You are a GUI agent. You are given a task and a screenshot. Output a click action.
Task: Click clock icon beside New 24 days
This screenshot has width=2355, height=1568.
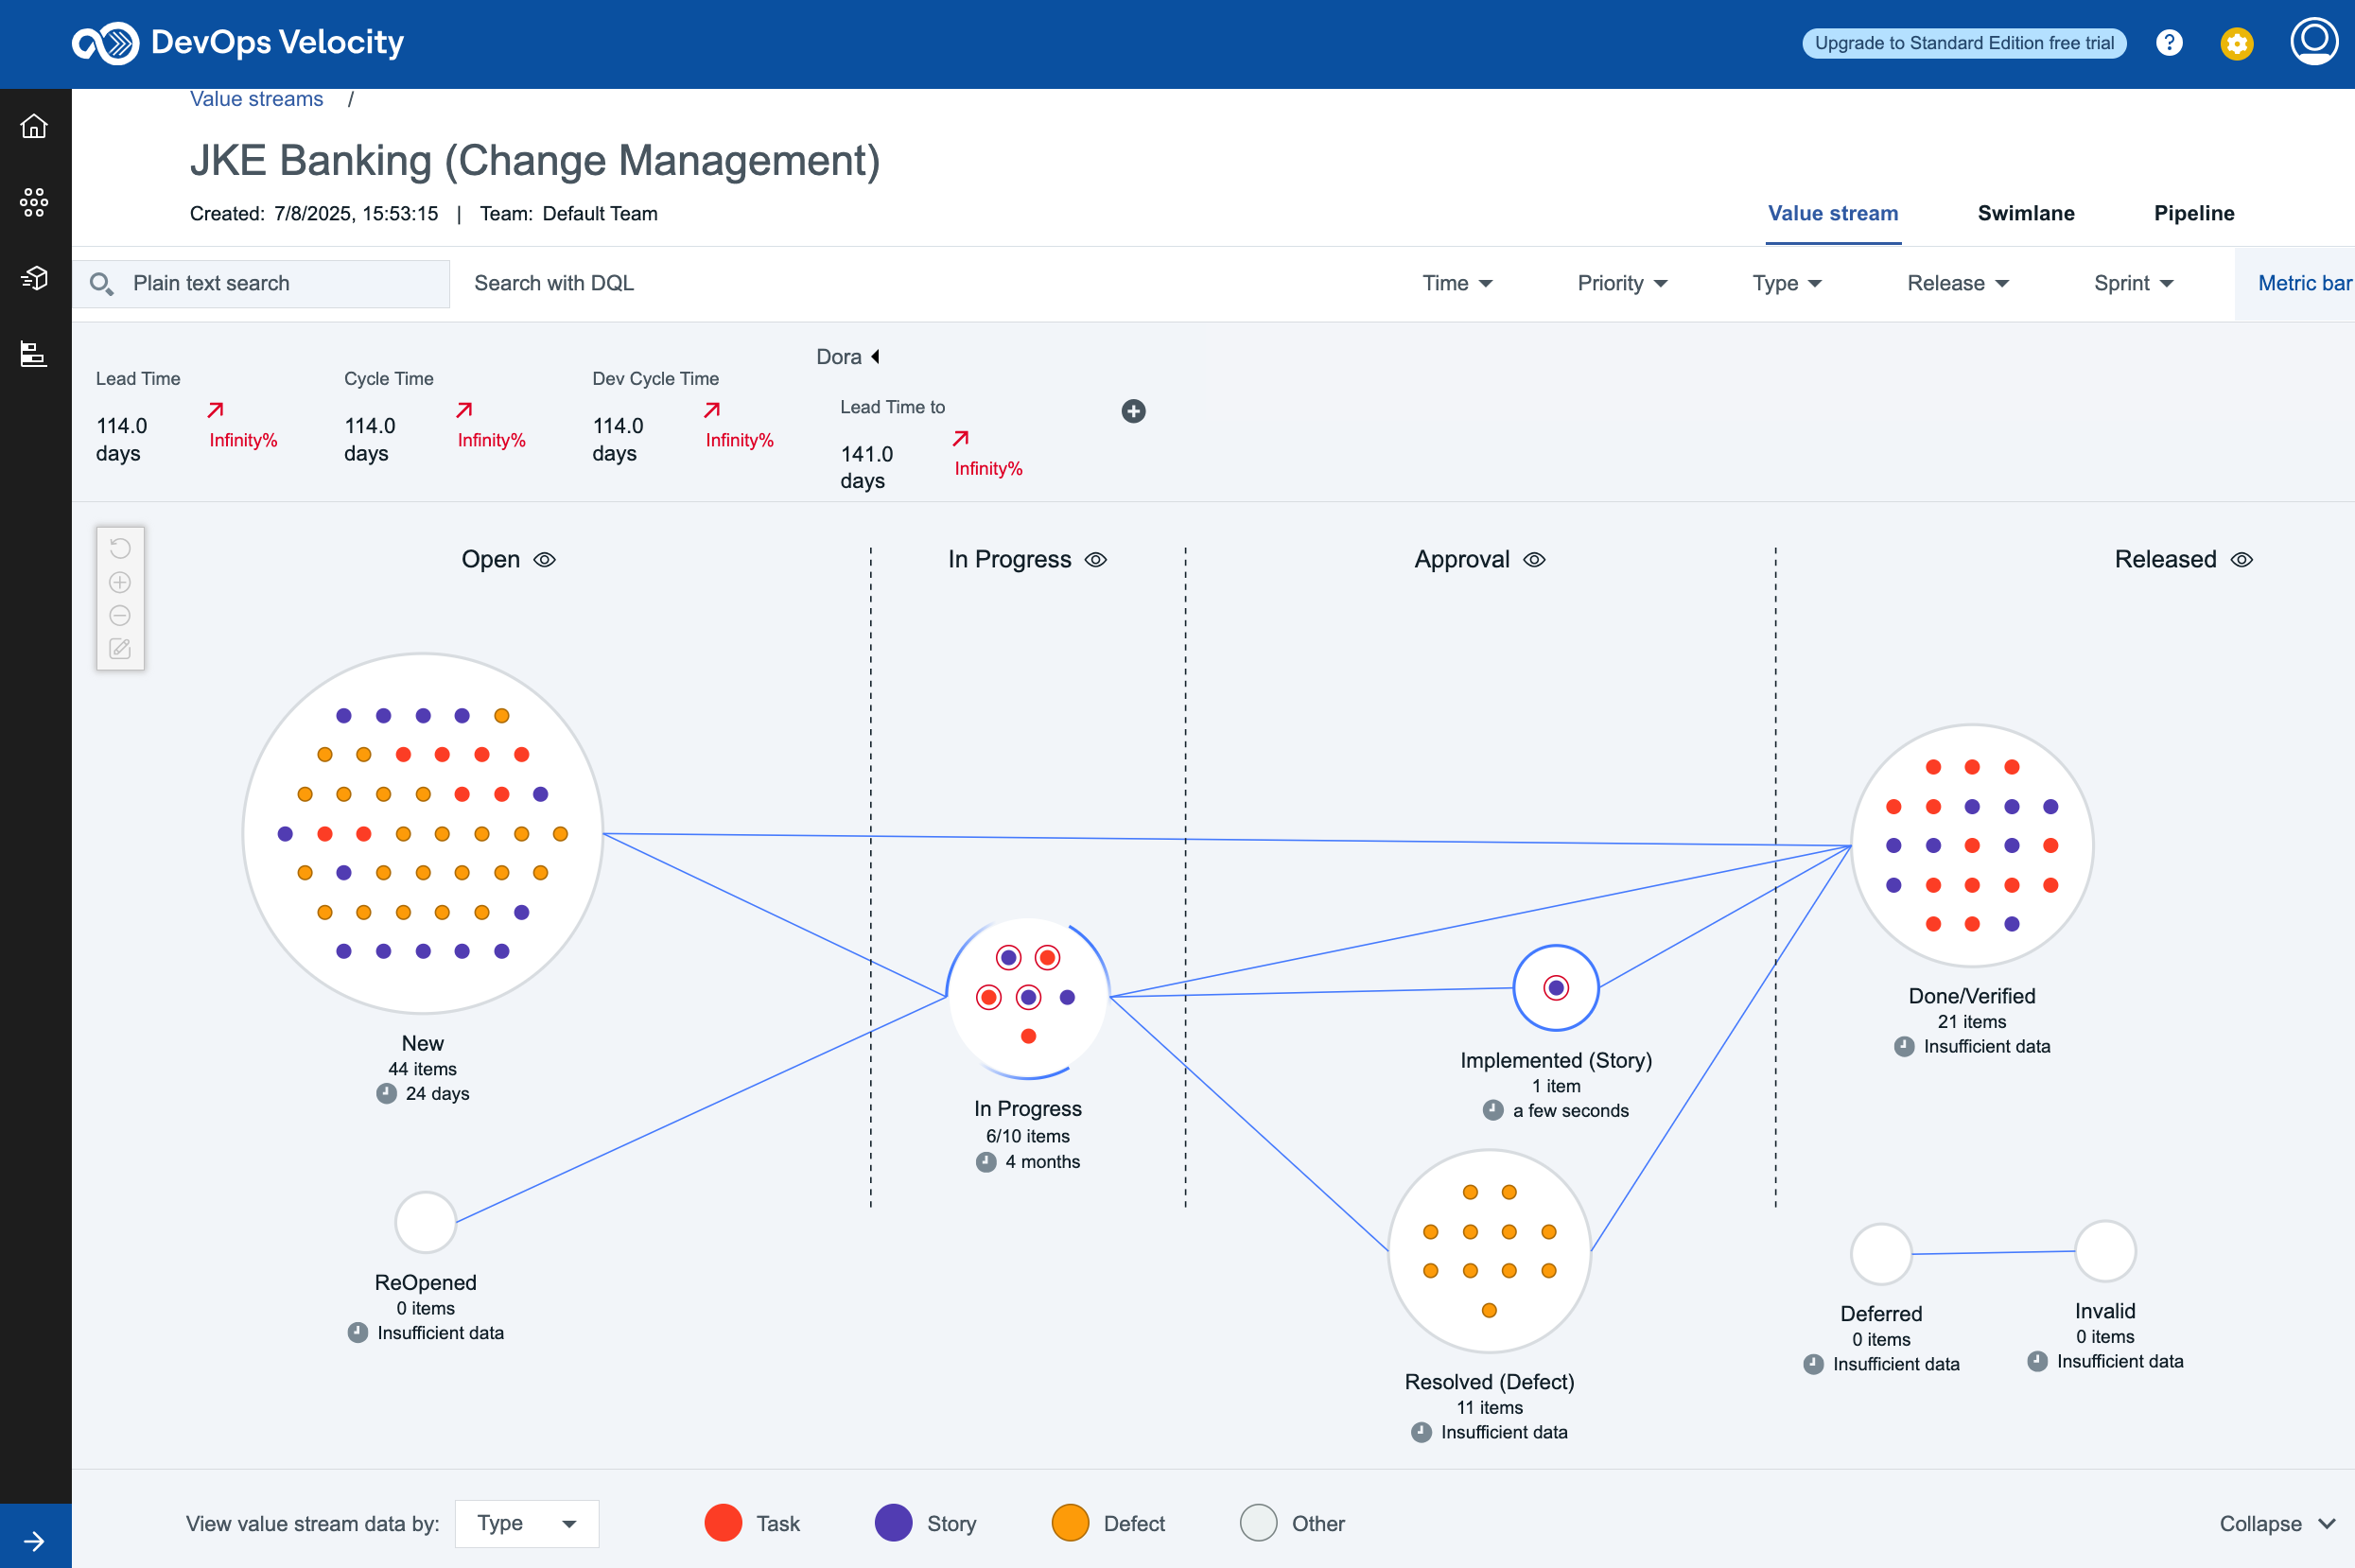pyautogui.click(x=386, y=1093)
